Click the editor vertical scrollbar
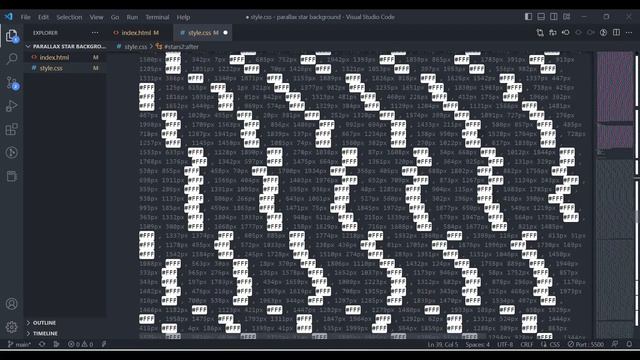The width and height of the screenshot is (640, 360). tap(637, 195)
